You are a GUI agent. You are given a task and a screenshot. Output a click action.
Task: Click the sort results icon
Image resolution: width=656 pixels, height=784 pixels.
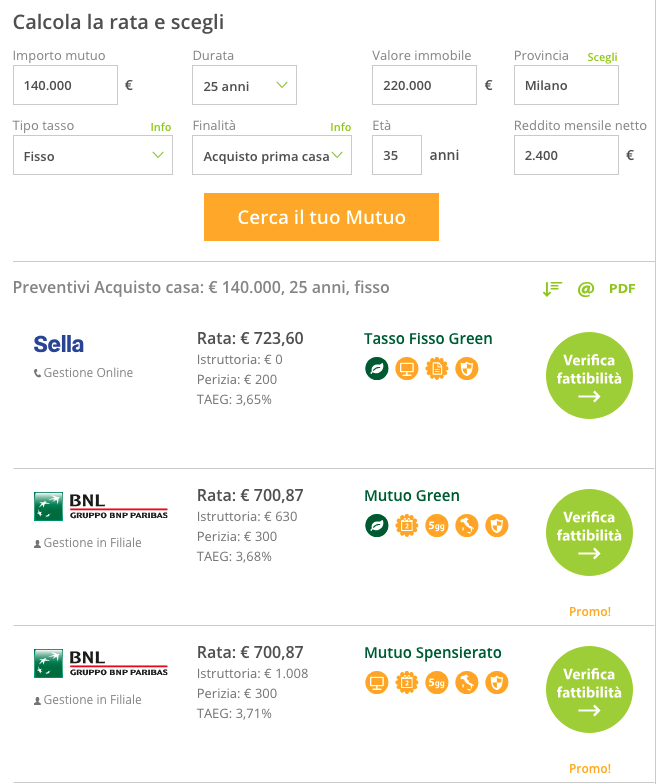[x=552, y=288]
